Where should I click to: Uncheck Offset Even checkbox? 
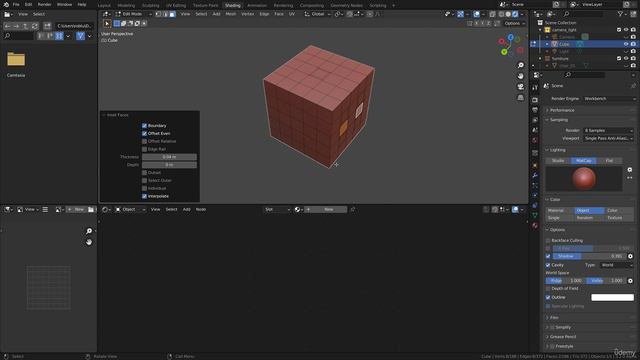(x=144, y=133)
